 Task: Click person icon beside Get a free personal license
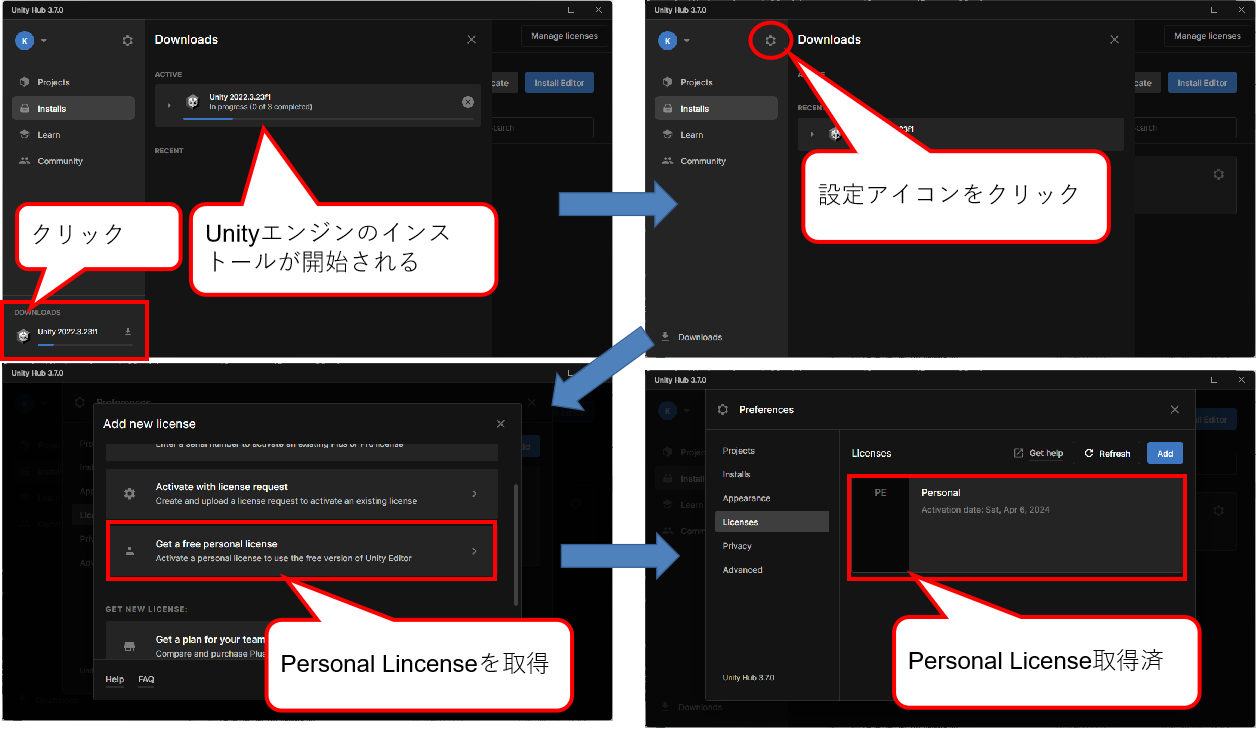[x=129, y=551]
